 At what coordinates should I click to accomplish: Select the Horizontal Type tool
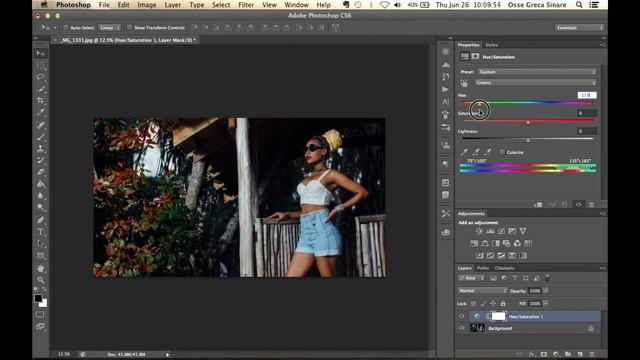pos(40,232)
